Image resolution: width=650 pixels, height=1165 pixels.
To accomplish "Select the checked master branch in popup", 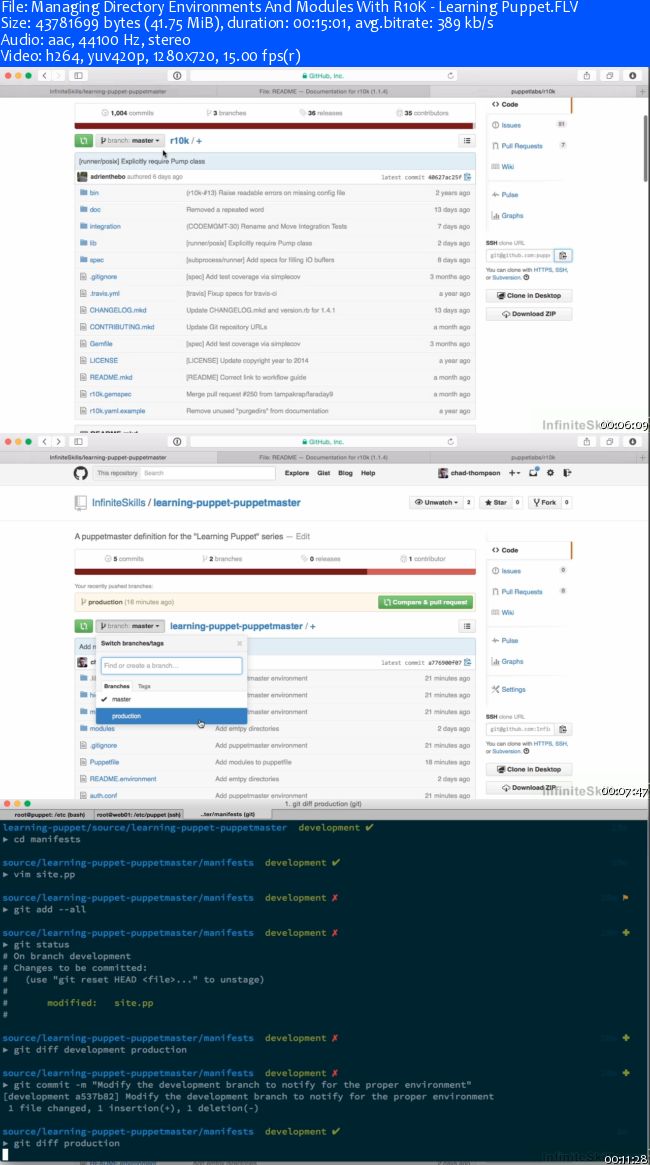I will tap(171, 699).
